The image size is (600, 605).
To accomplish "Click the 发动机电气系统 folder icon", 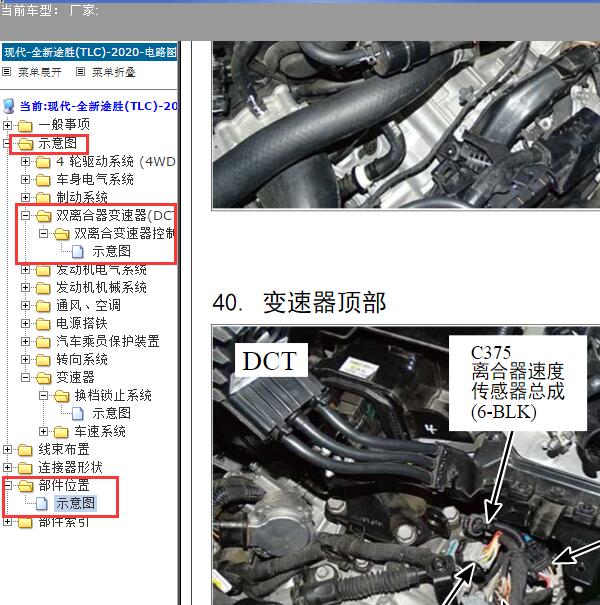I will pyautogui.click(x=43, y=270).
